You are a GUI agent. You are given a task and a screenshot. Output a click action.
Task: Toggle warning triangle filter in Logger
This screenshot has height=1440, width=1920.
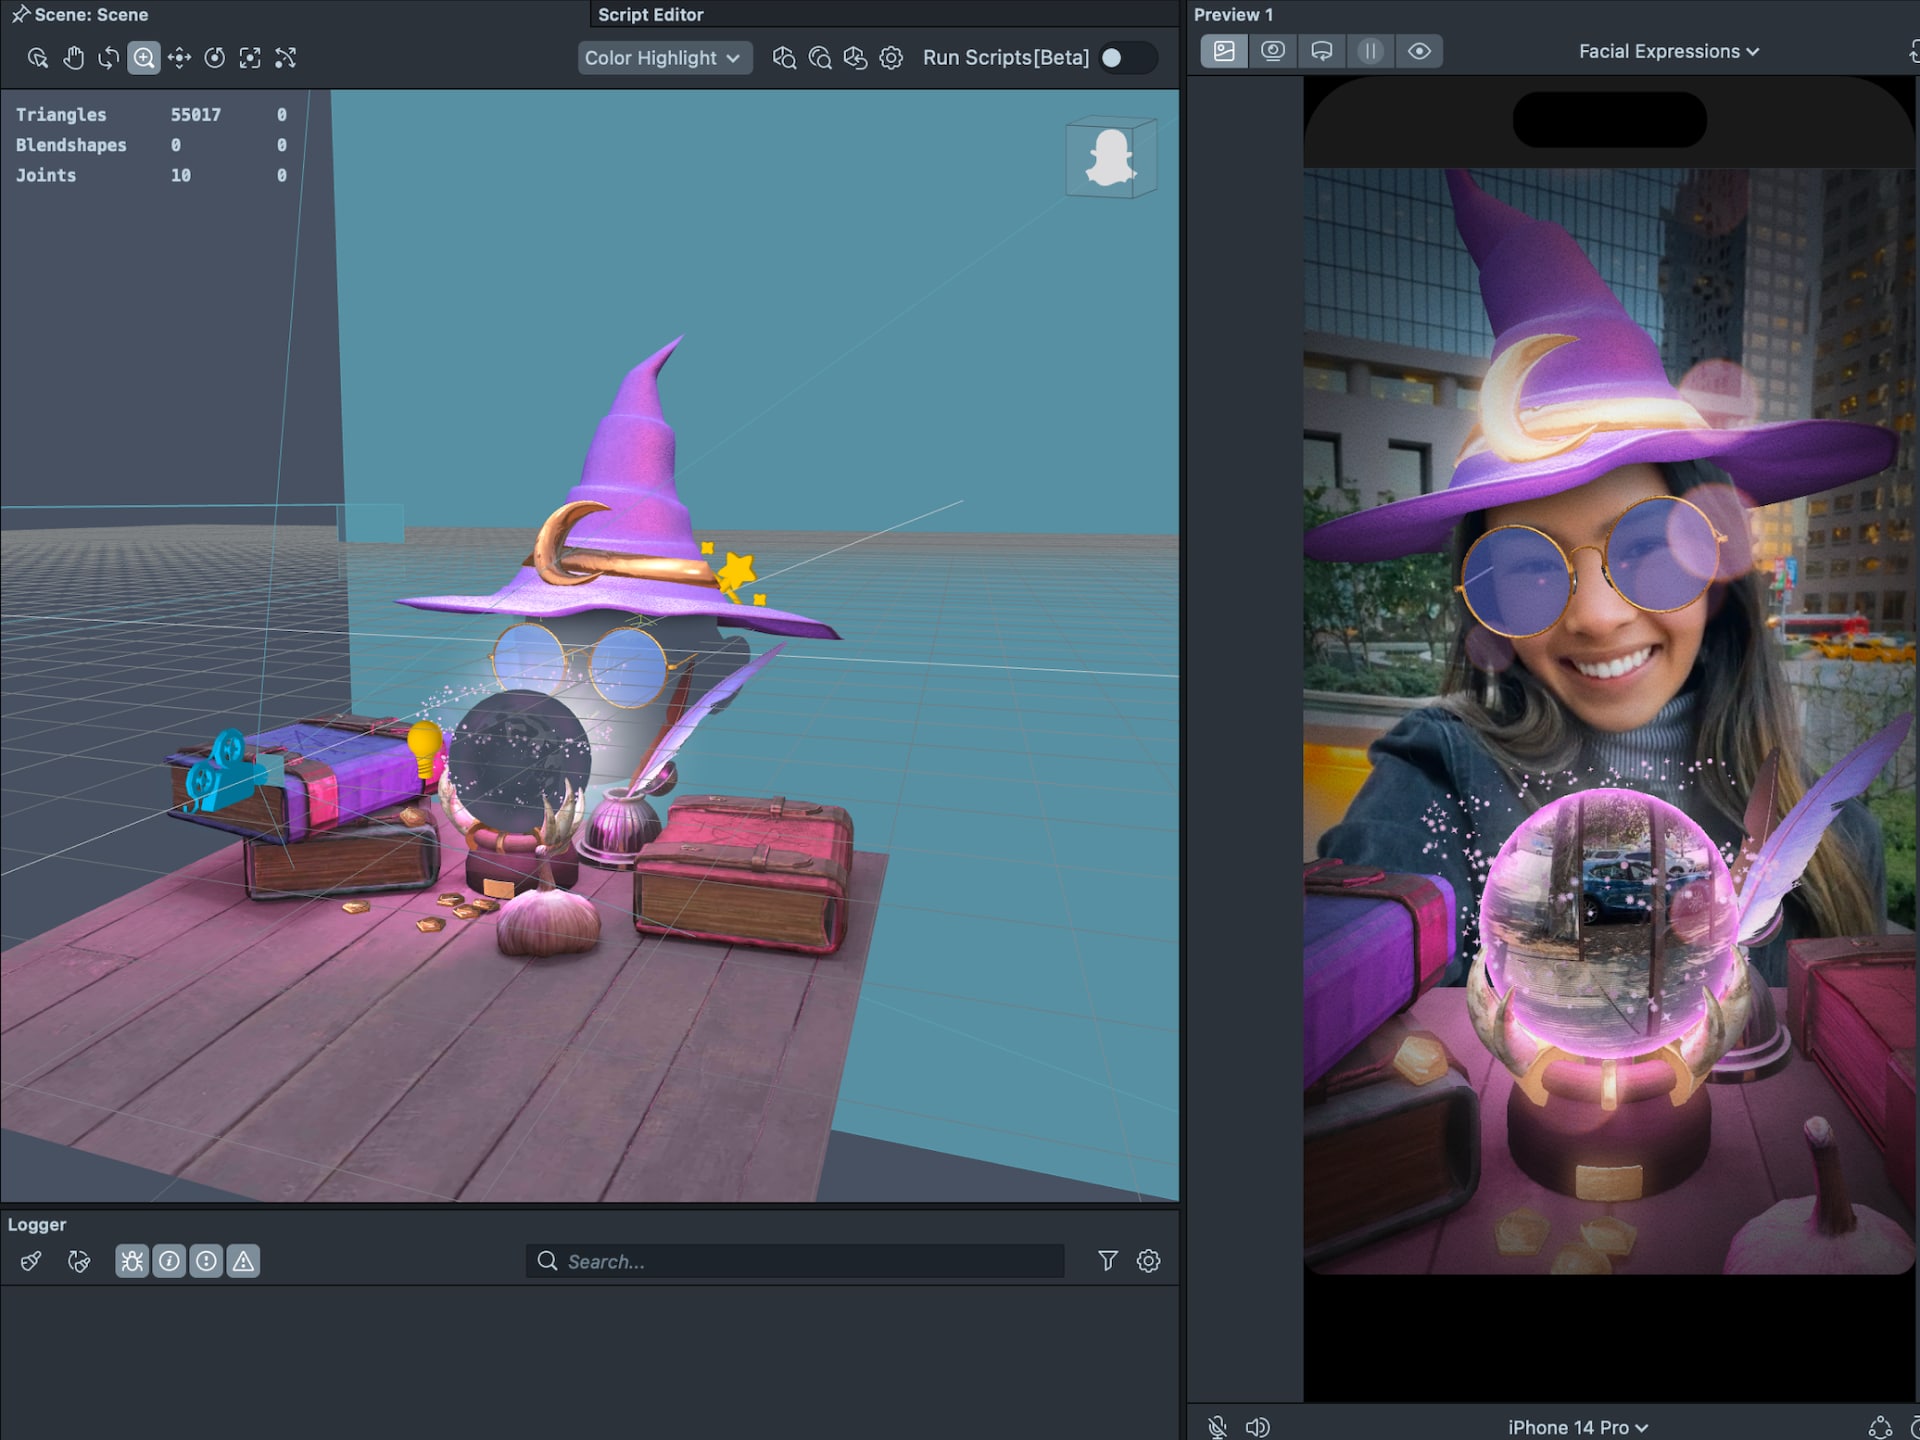[243, 1261]
